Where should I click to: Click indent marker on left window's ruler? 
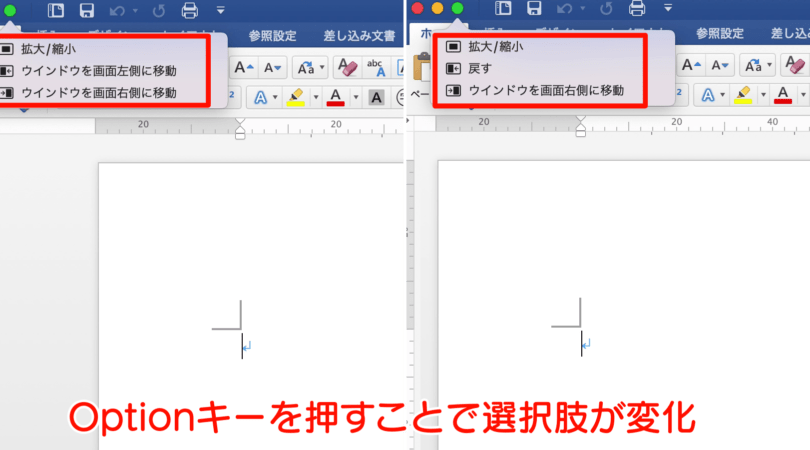tap(240, 129)
